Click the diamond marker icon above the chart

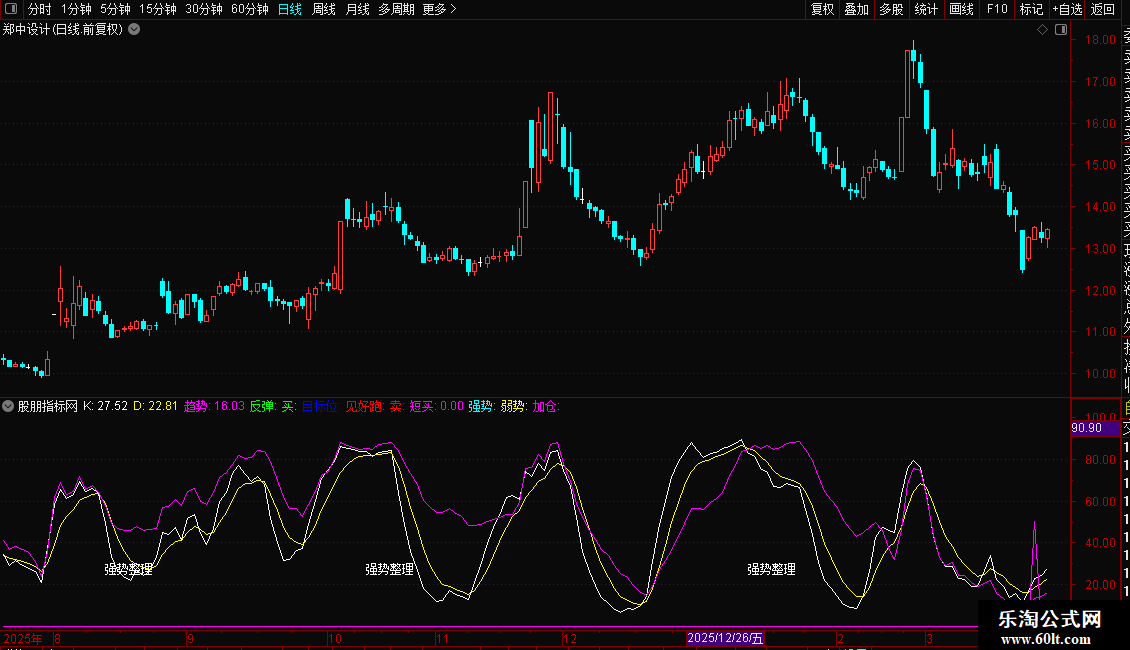1042,29
